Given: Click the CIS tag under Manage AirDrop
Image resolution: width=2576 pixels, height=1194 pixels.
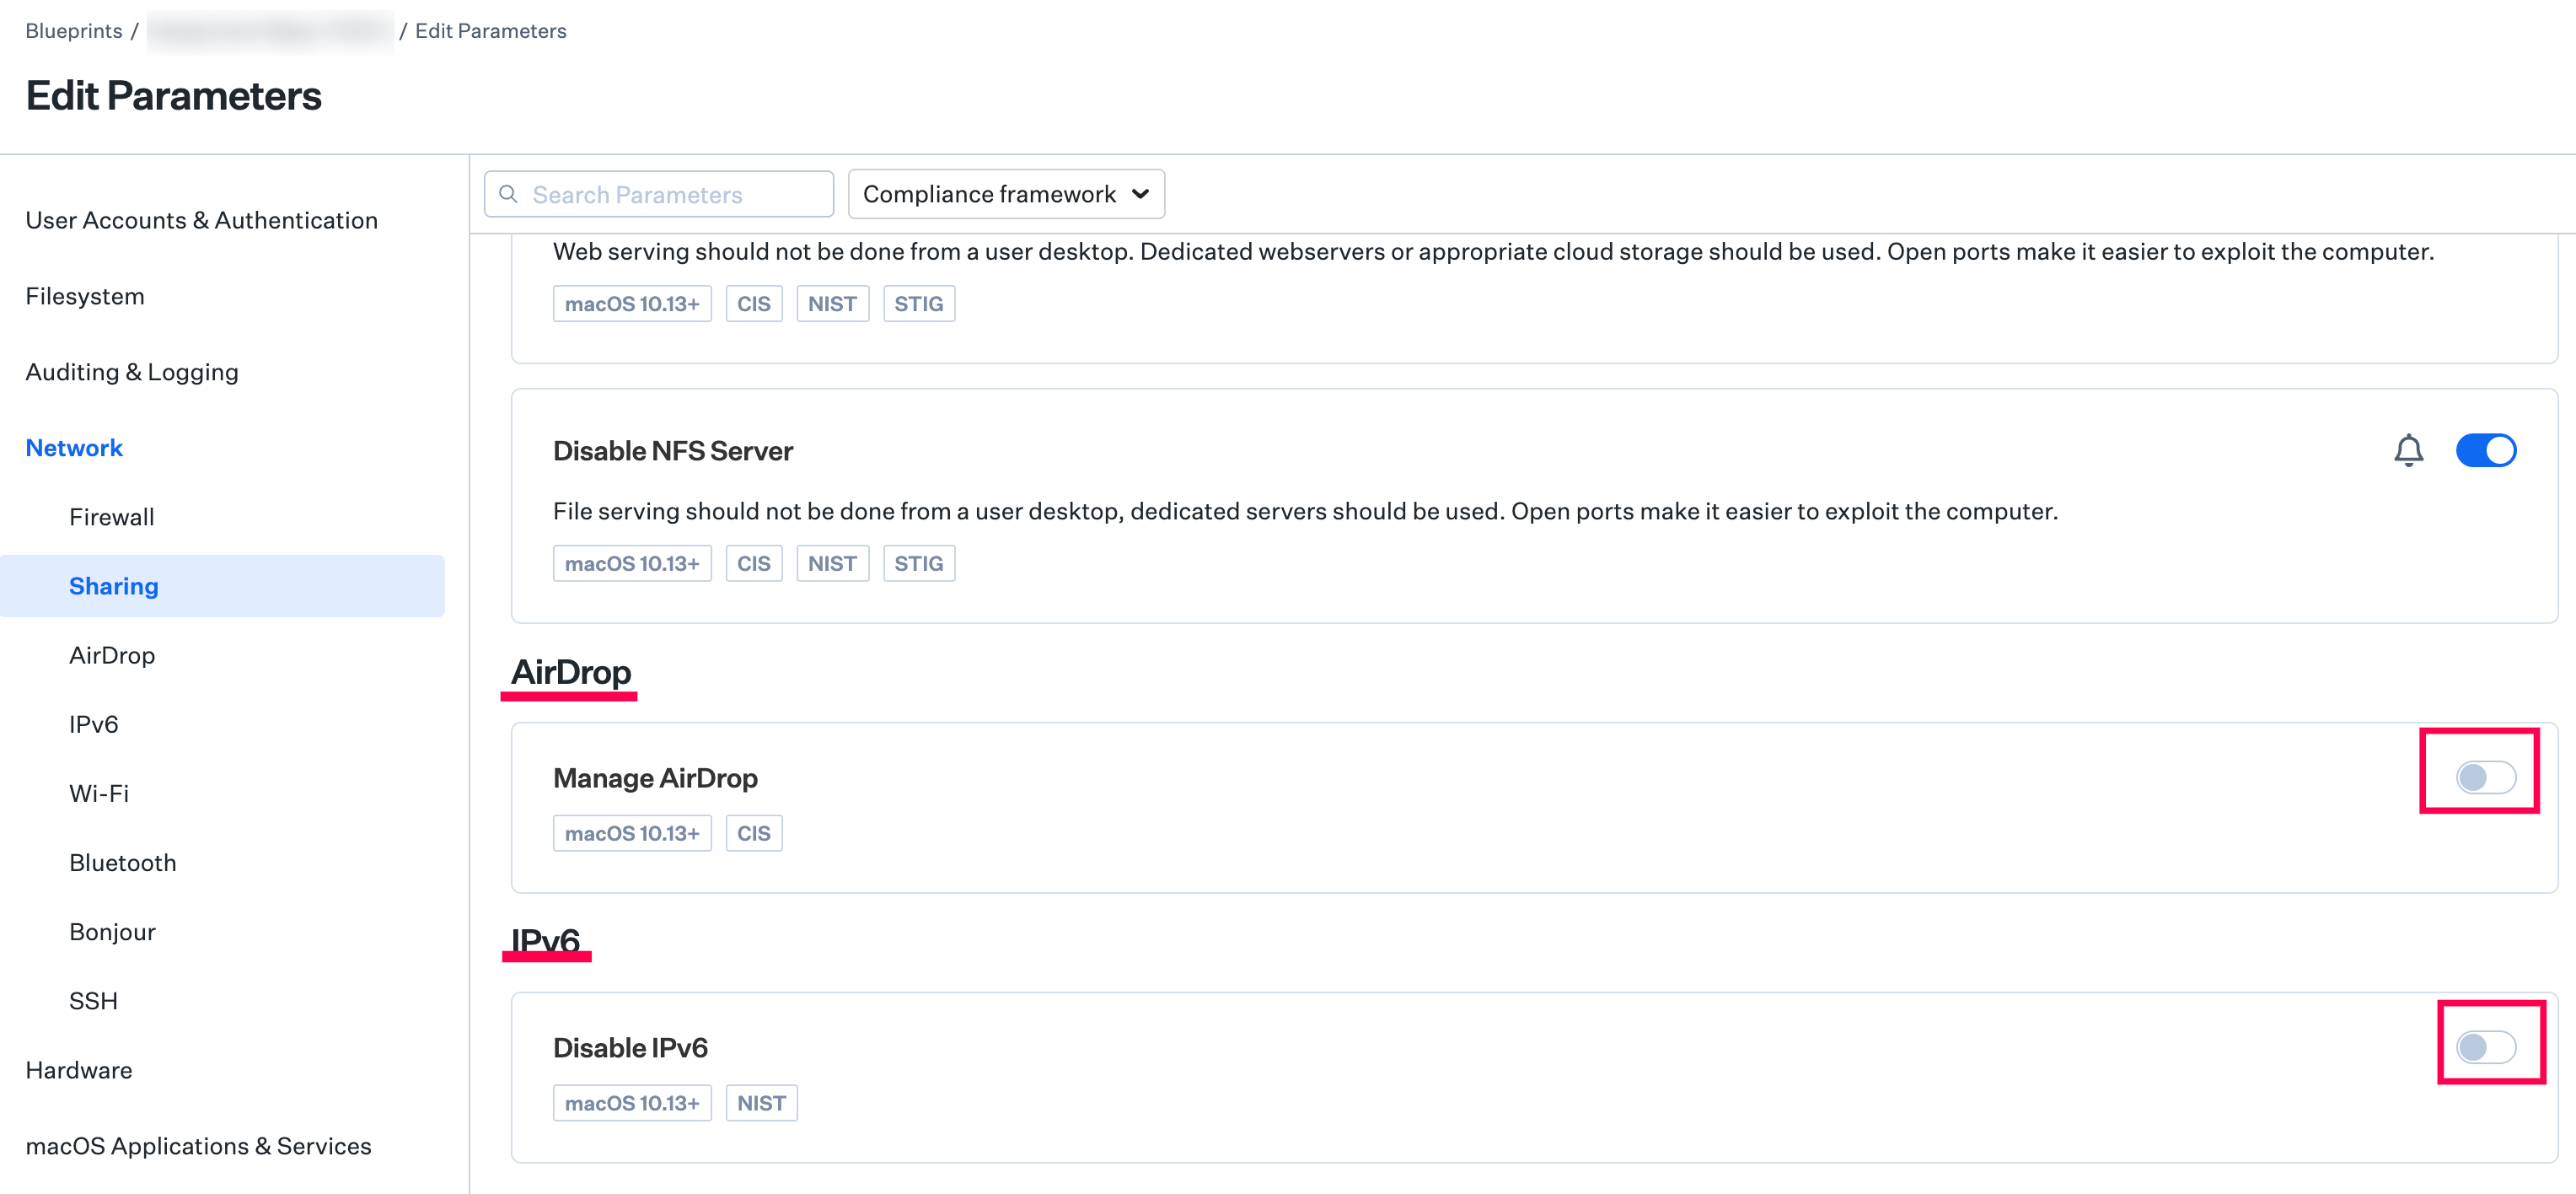Looking at the screenshot, I should 753,833.
